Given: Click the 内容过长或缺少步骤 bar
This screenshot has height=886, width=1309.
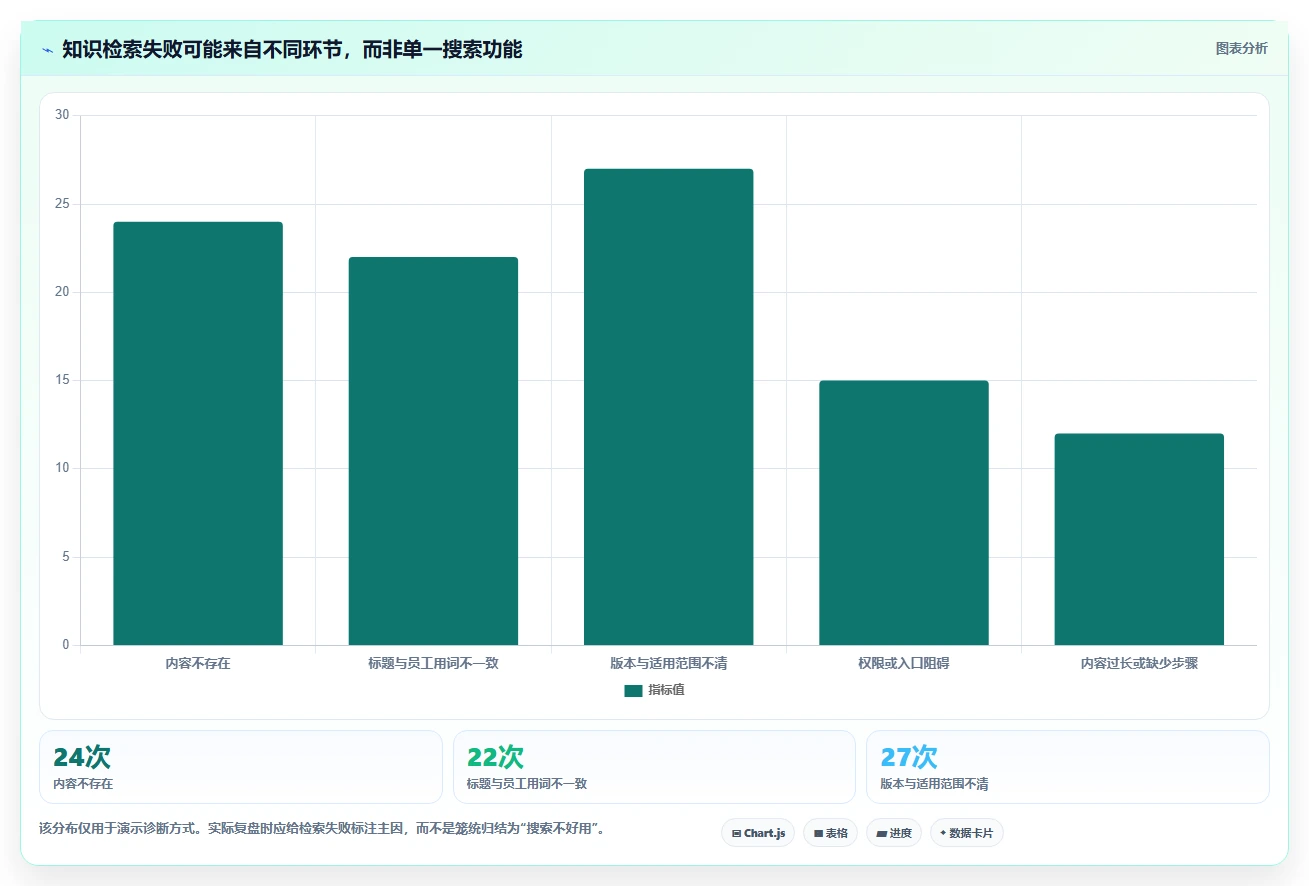Looking at the screenshot, I should [x=1139, y=539].
